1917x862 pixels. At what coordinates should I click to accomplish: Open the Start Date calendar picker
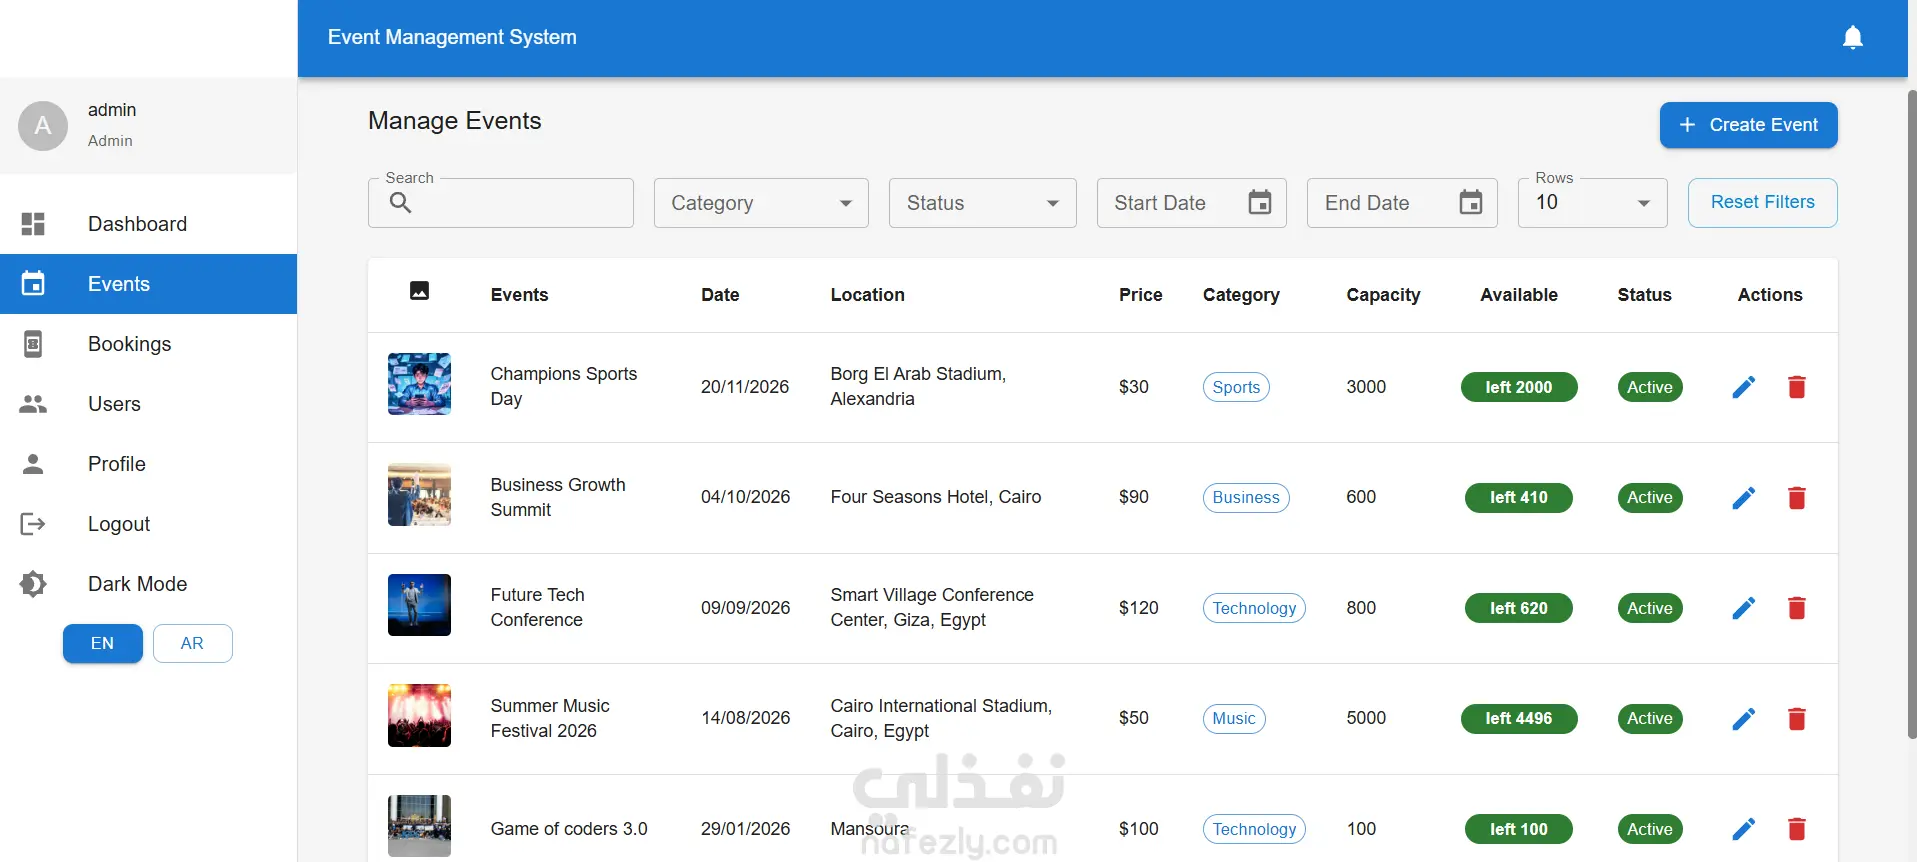click(1259, 203)
